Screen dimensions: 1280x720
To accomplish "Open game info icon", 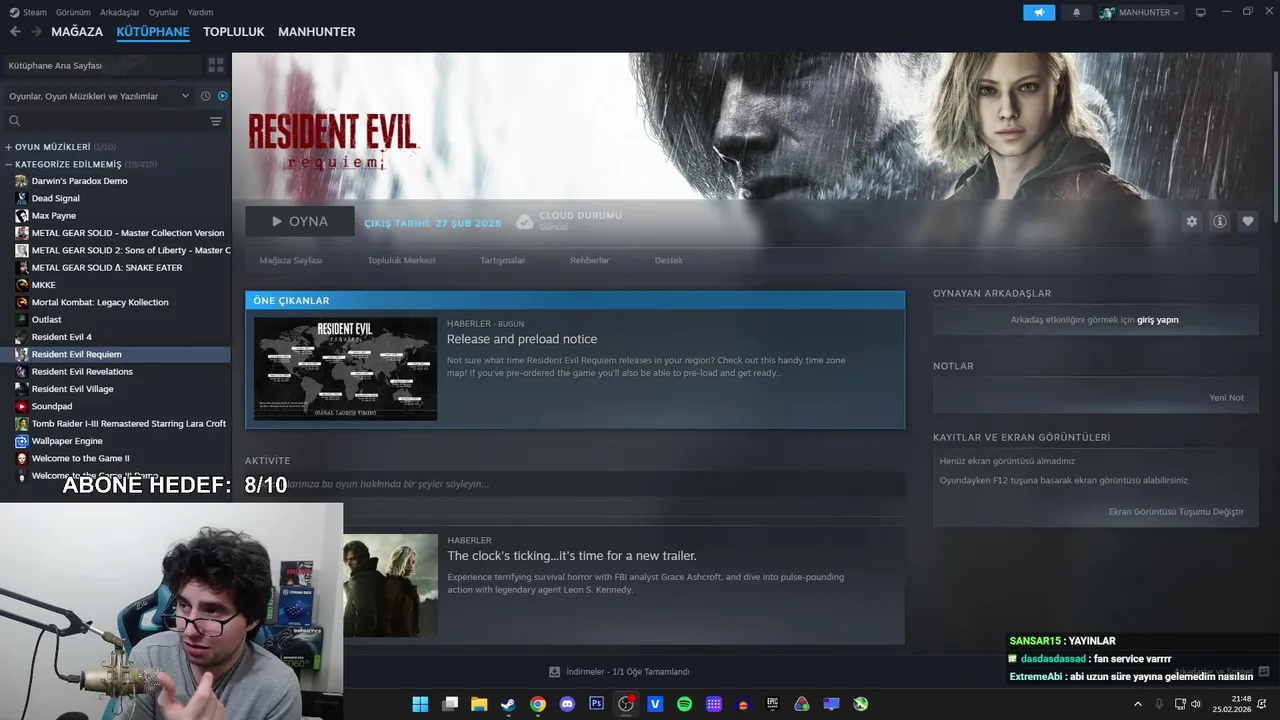I will 1219,222.
